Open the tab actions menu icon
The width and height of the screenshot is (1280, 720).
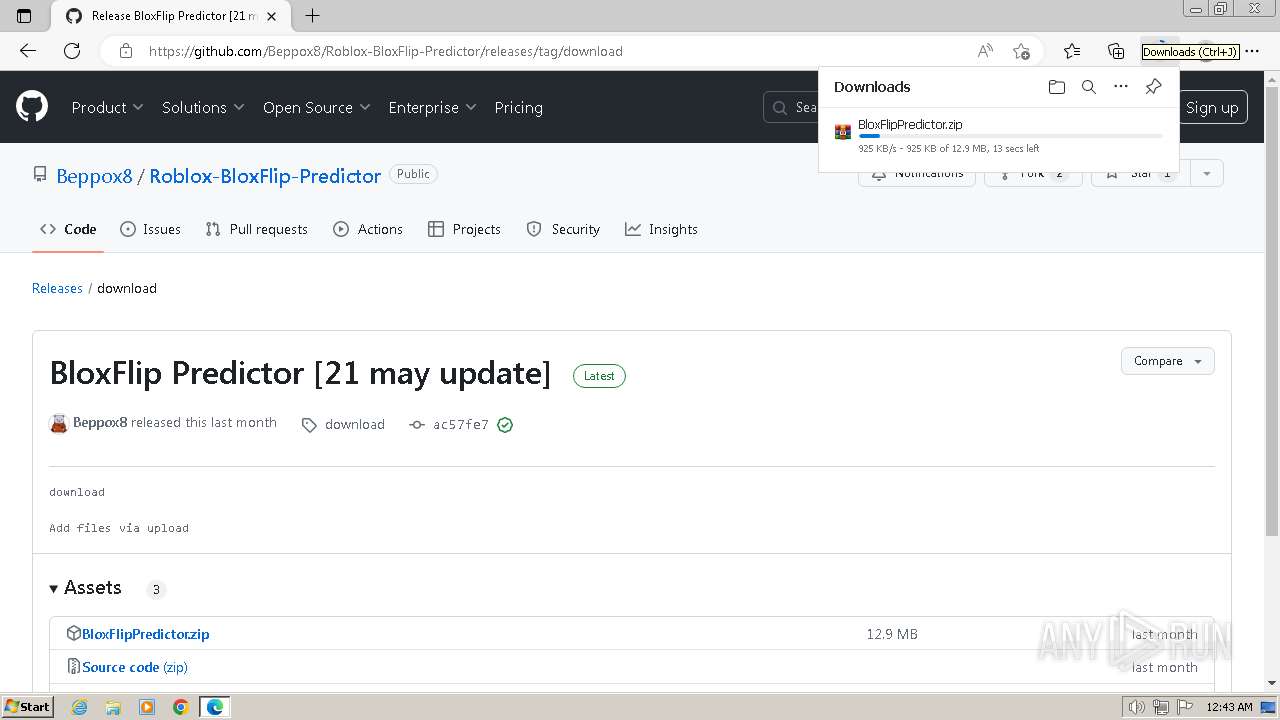point(24,16)
